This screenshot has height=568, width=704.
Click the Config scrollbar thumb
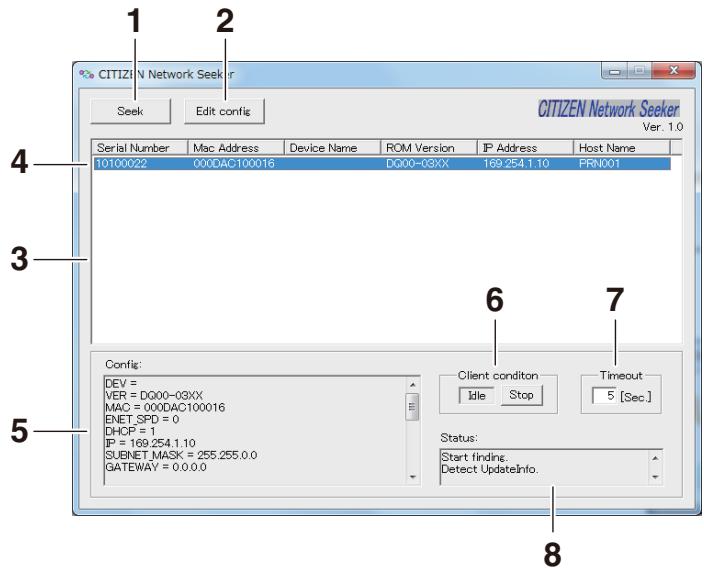pyautogui.click(x=412, y=407)
